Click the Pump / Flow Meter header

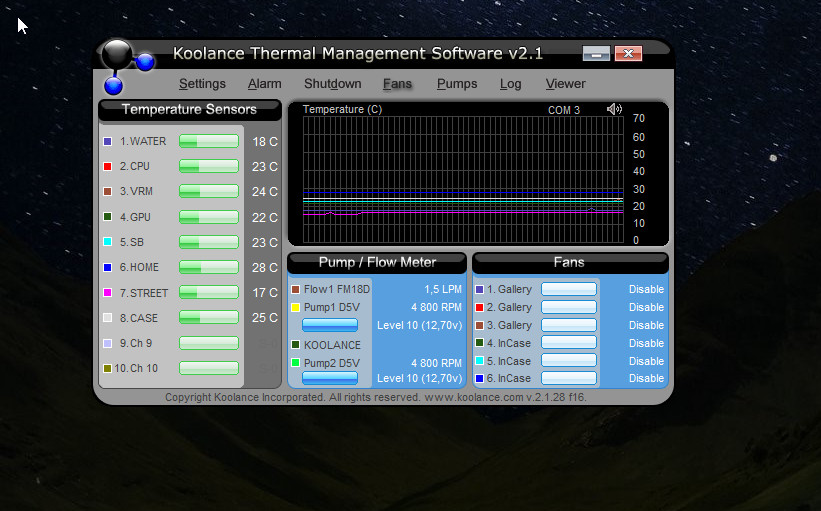pos(377,262)
